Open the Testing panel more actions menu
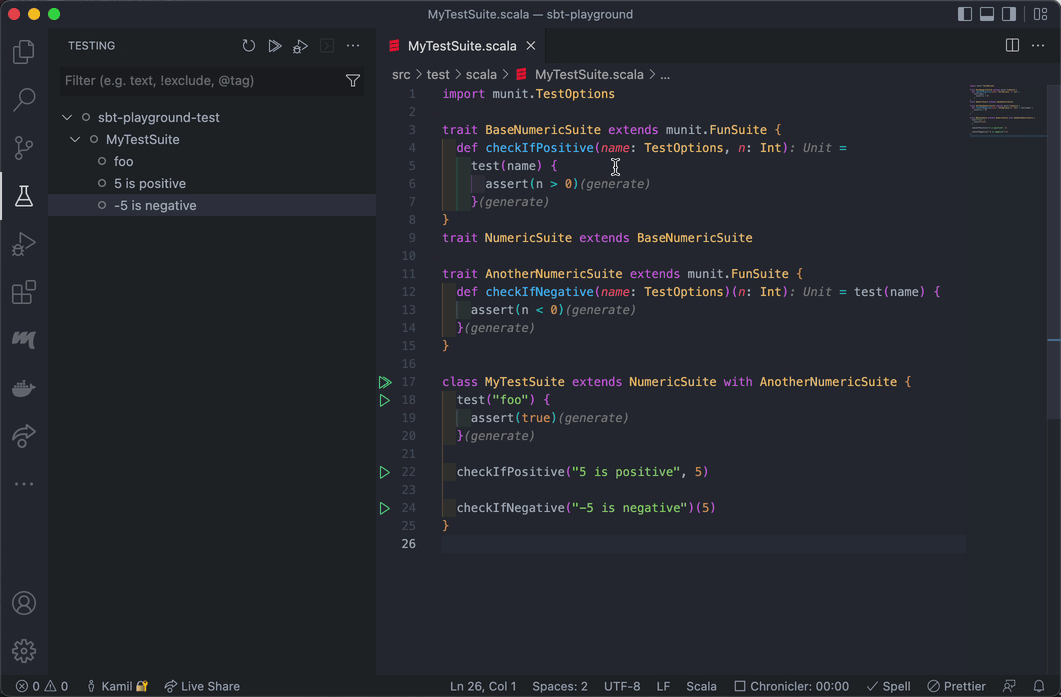This screenshot has height=697, width=1061. point(353,45)
